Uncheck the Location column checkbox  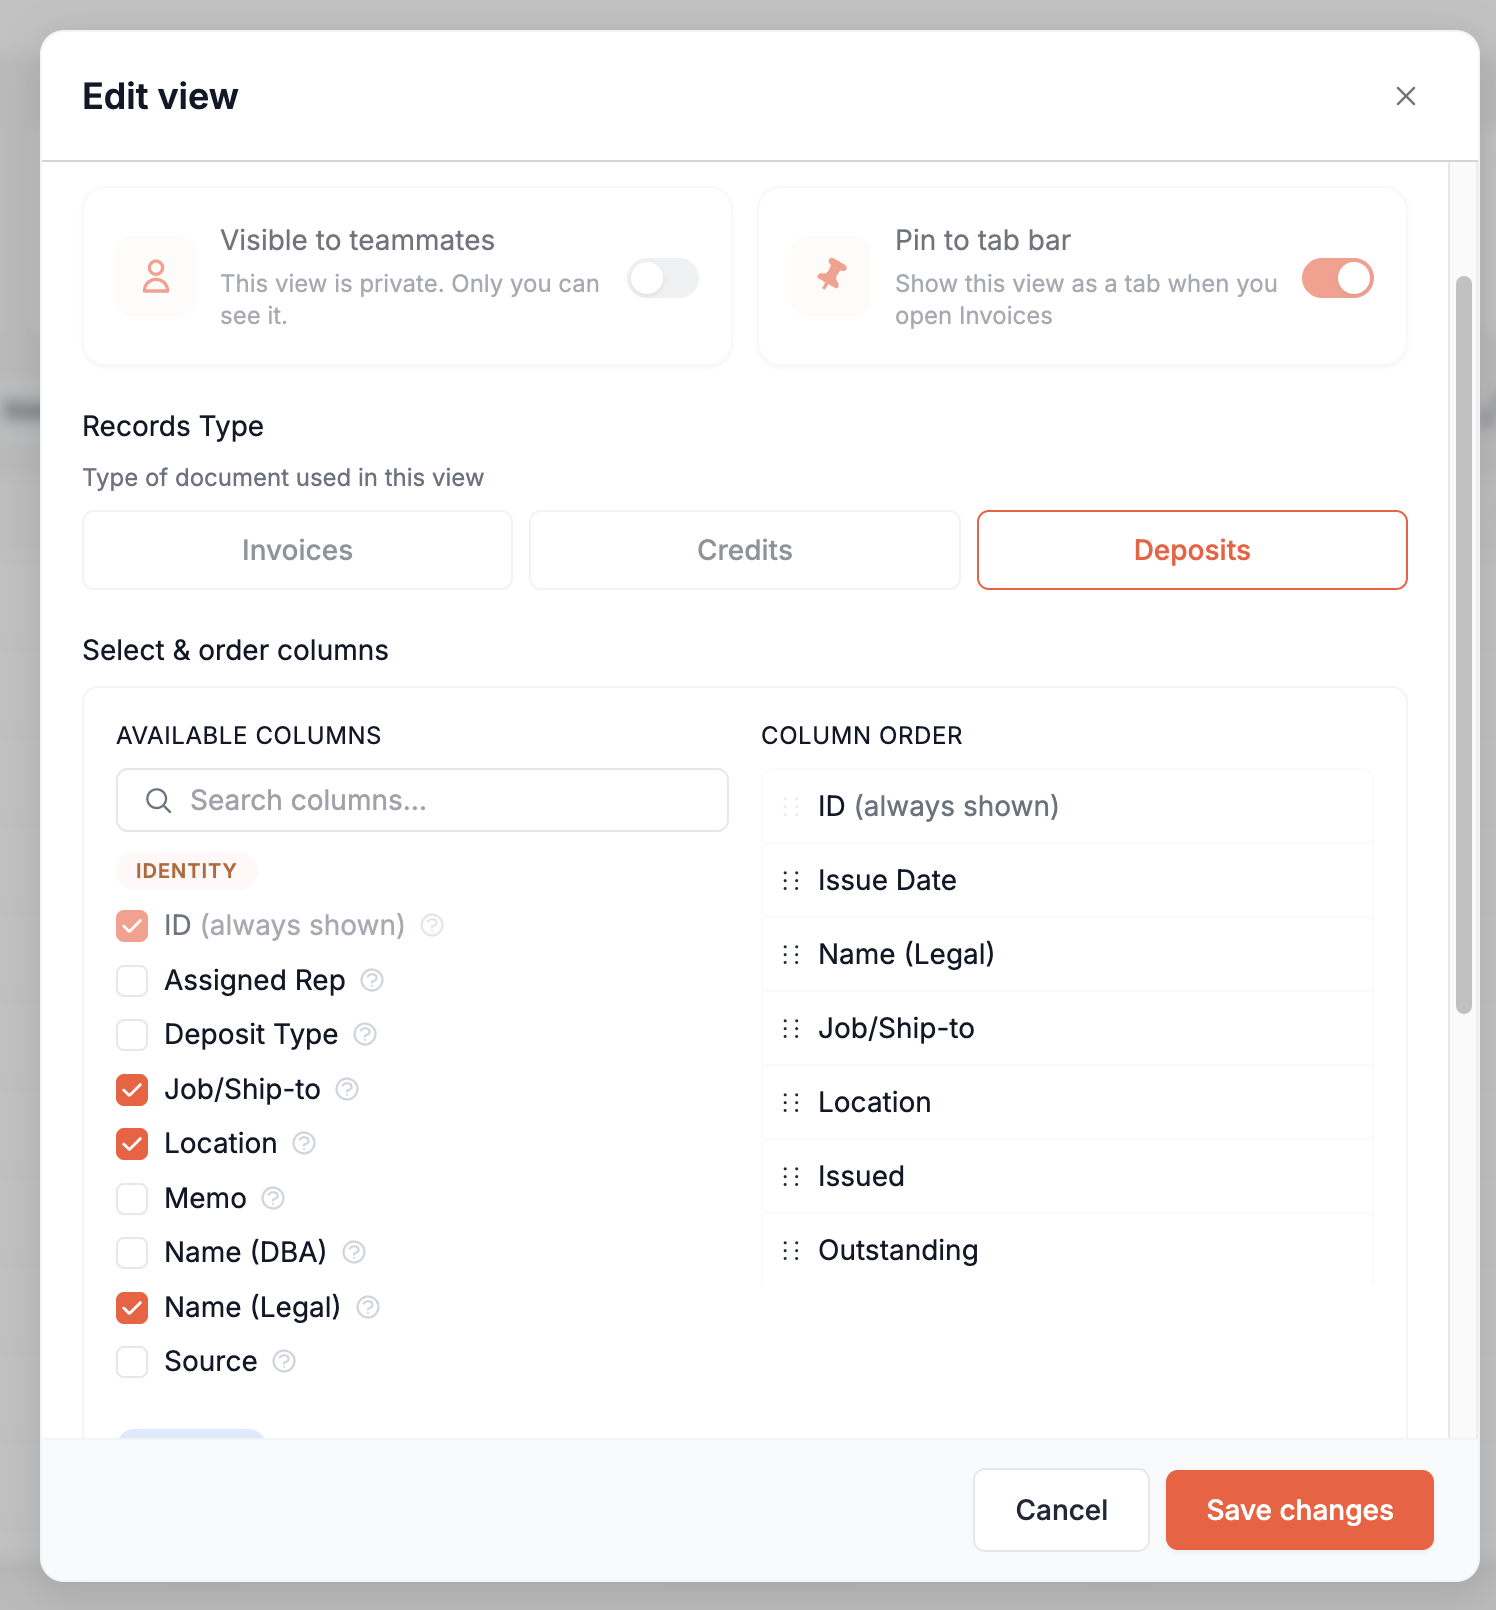point(132,1143)
